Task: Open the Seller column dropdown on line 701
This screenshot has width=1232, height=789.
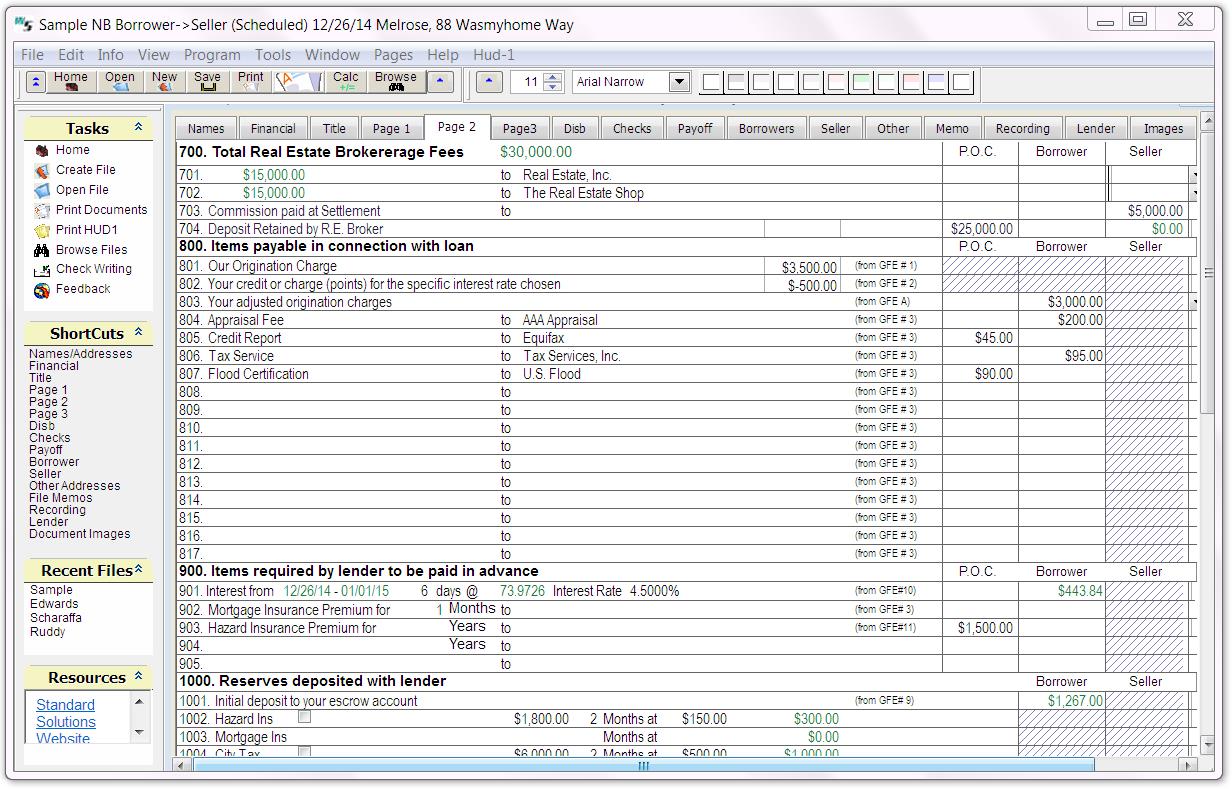Action: click(x=1194, y=175)
